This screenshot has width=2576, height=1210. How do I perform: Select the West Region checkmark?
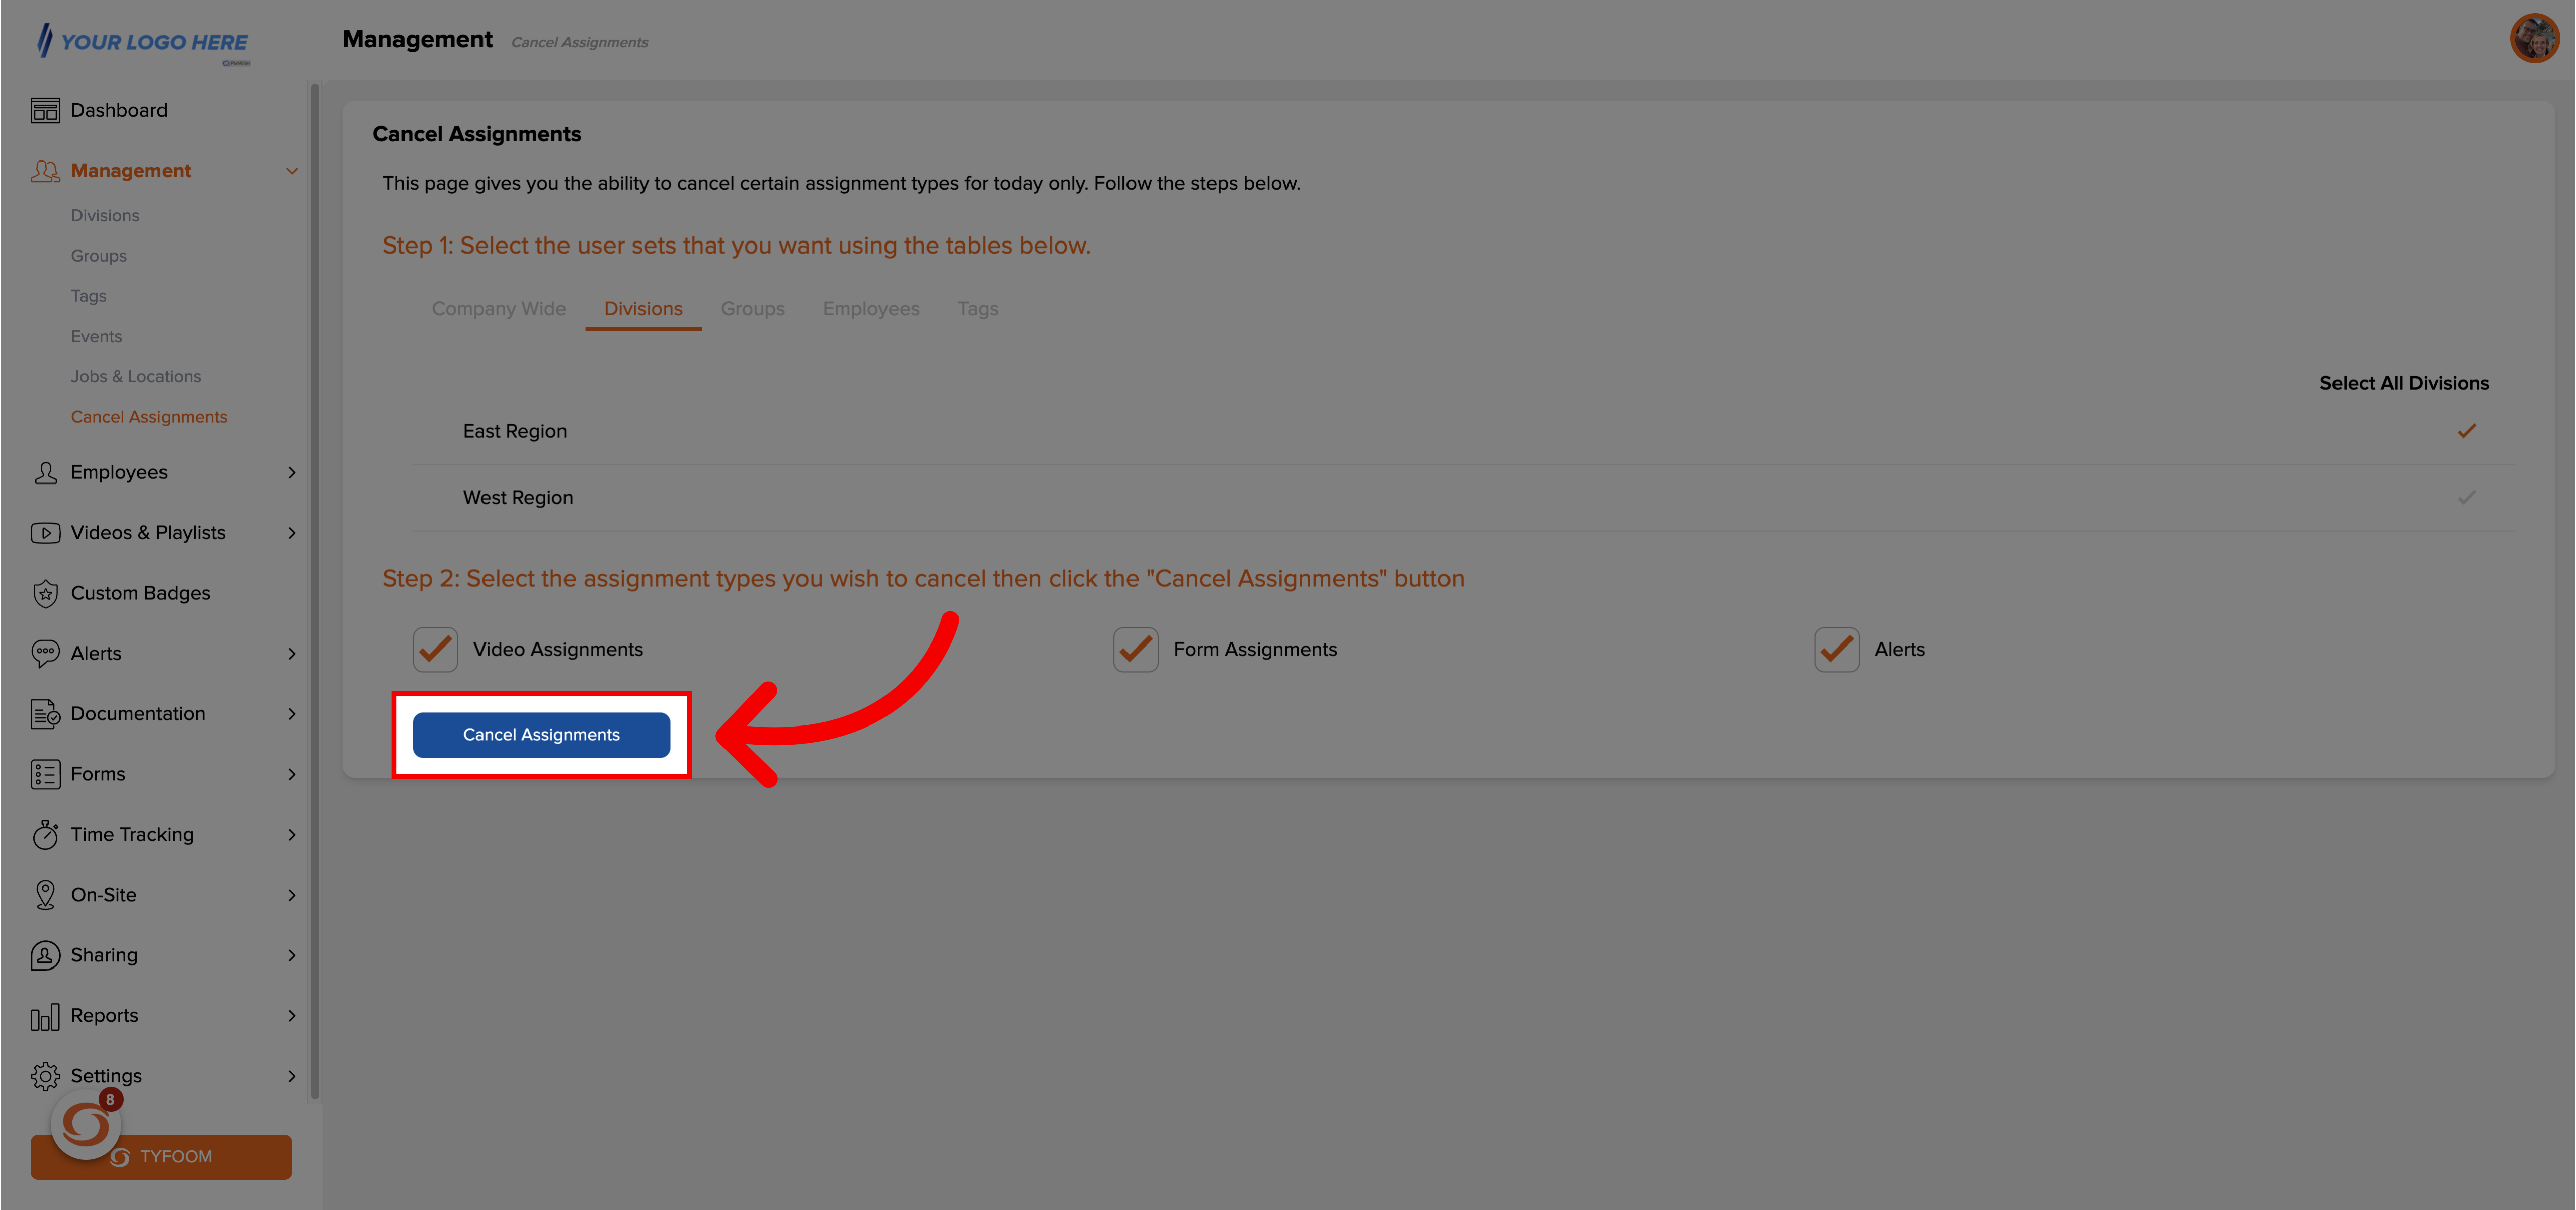[2467, 497]
